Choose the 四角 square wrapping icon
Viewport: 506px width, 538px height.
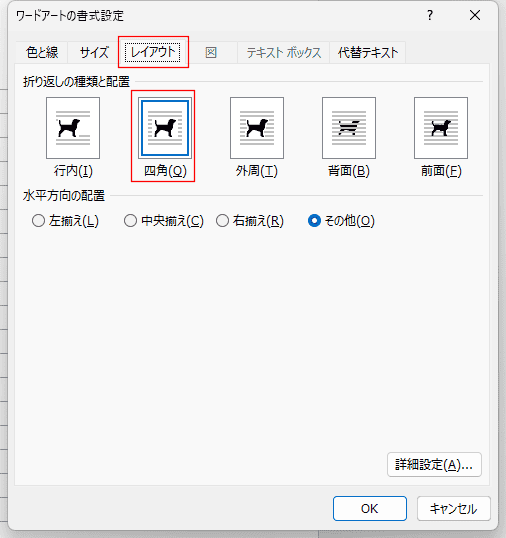click(165, 128)
